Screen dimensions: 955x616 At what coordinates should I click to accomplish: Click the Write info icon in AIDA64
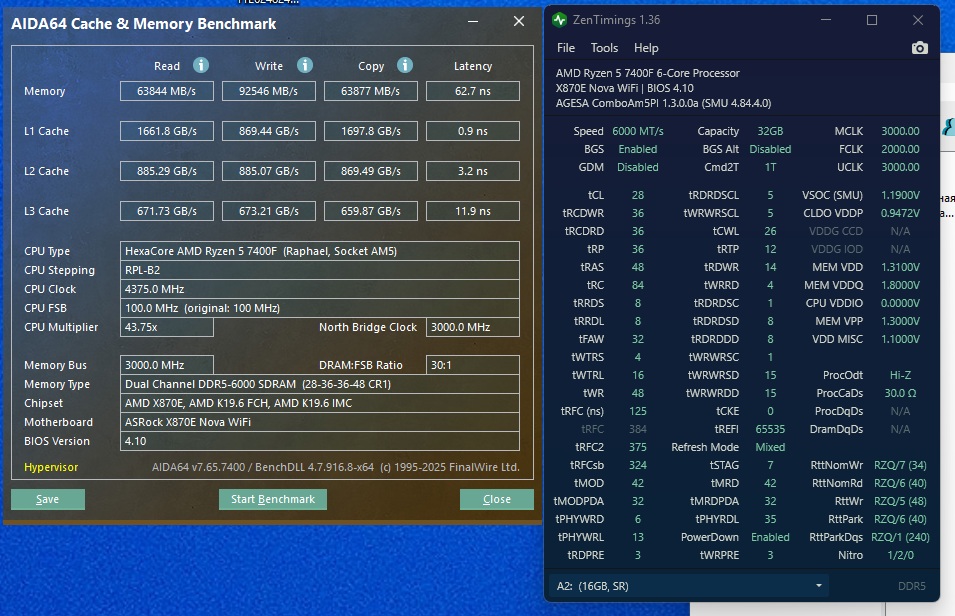(305, 65)
